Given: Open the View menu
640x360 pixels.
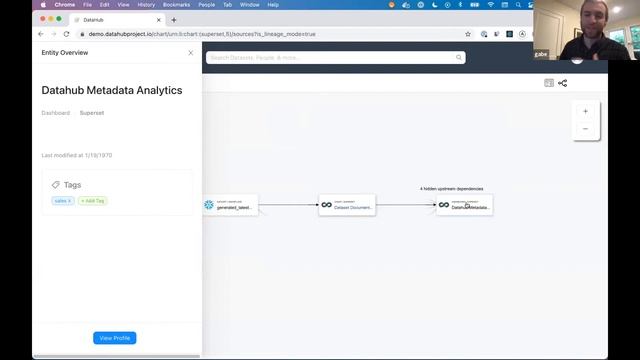Looking at the screenshot, I should (x=123, y=5).
